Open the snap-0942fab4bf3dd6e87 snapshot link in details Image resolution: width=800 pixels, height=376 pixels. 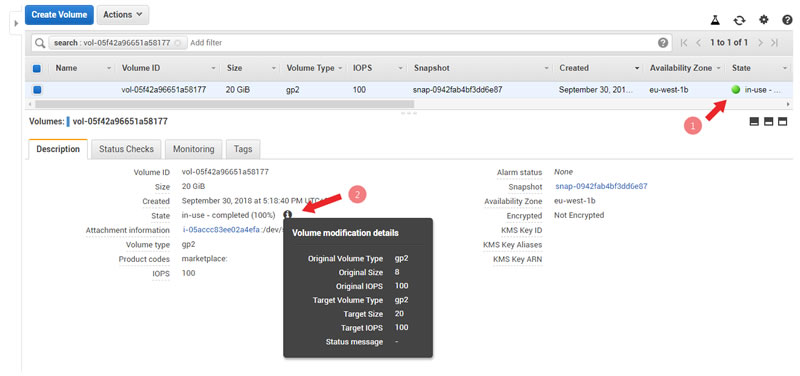(x=601, y=186)
